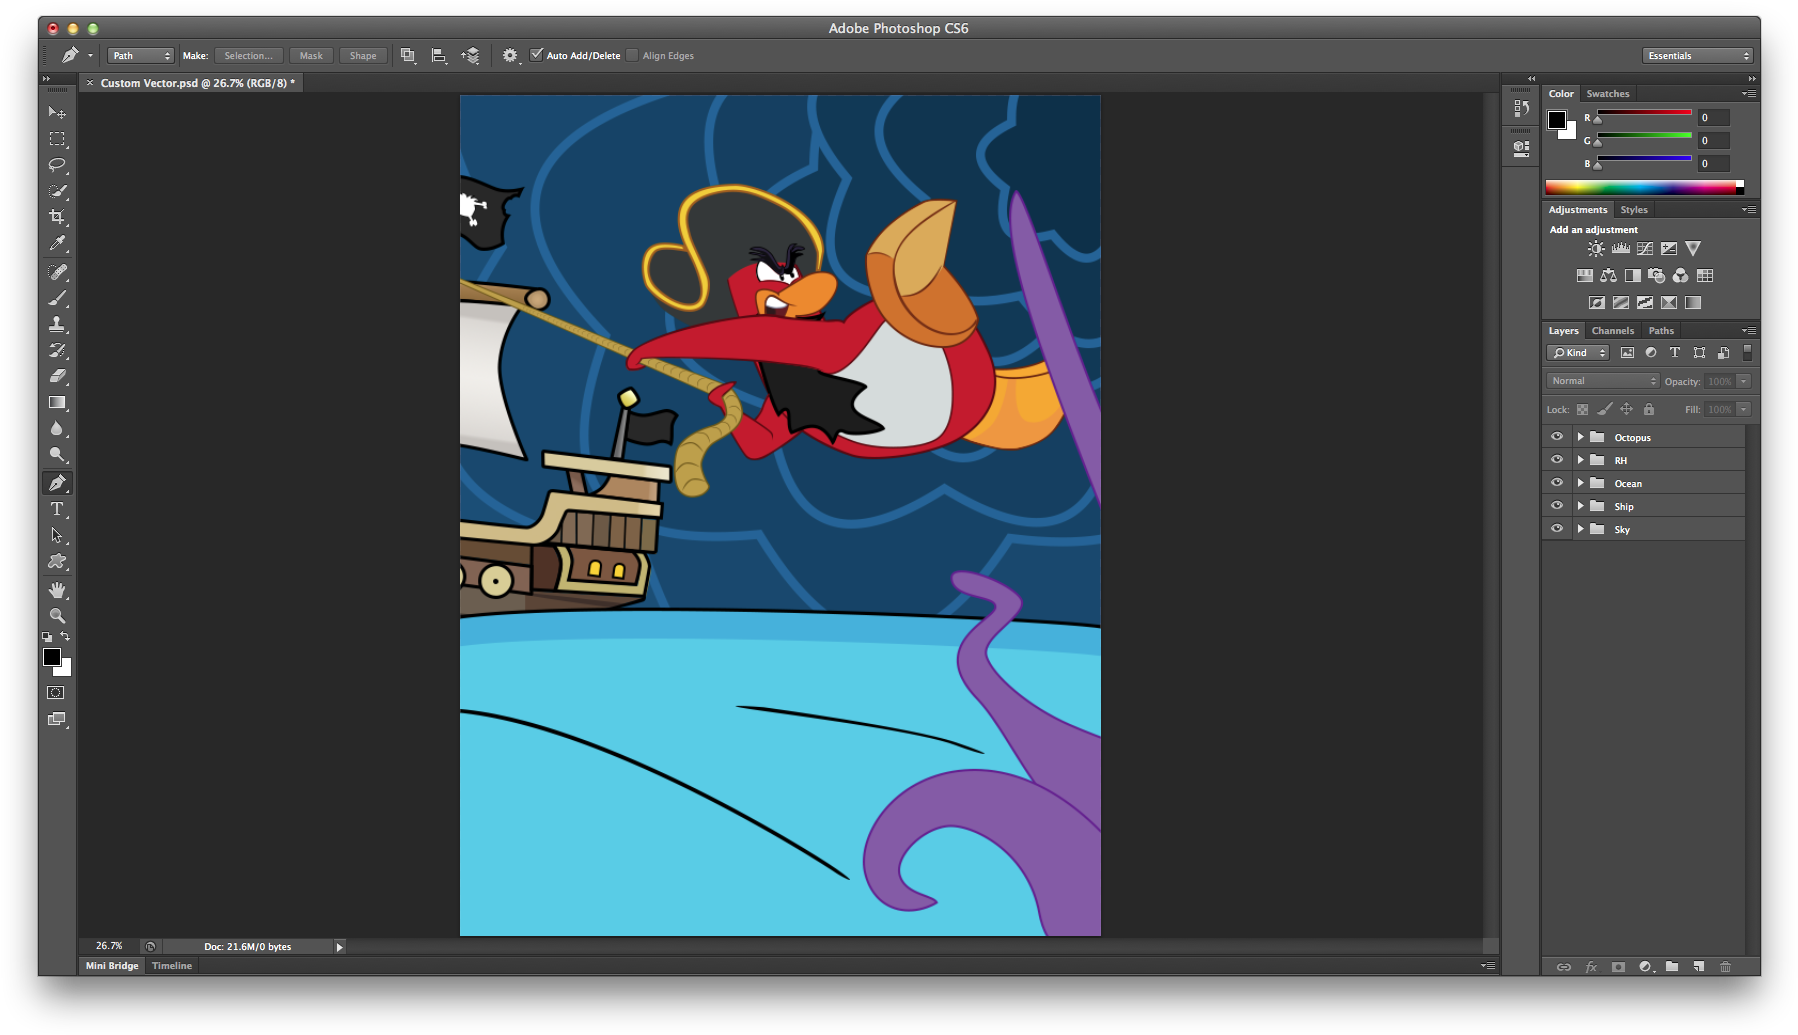The width and height of the screenshot is (1798, 1035).
Task: Uncheck Auto Add/Delete
Action: click(x=537, y=55)
